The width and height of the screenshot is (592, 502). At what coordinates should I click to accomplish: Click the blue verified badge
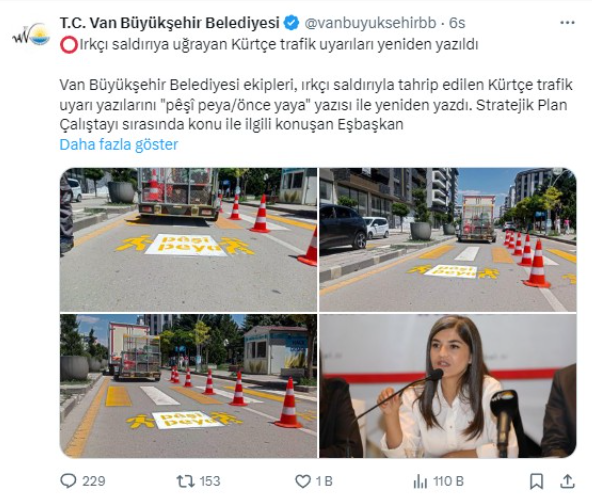[x=291, y=23]
